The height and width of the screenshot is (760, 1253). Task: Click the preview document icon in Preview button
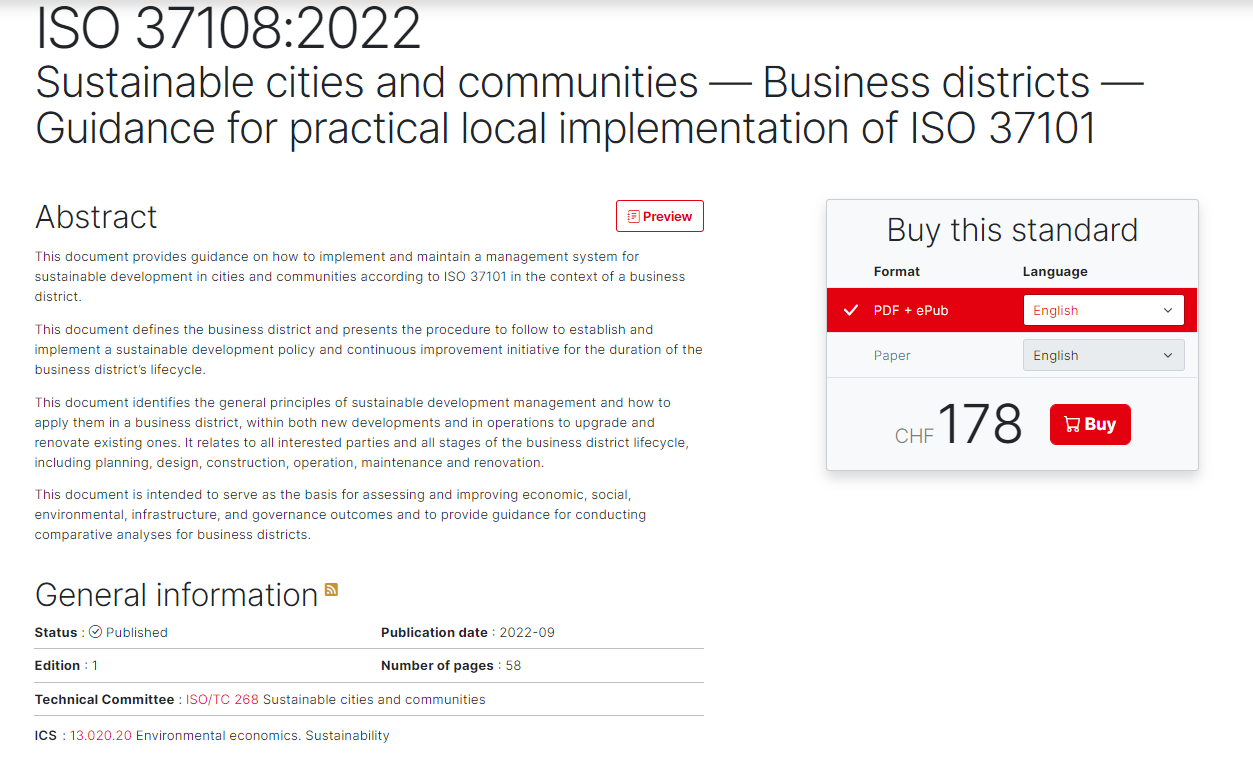[632, 216]
